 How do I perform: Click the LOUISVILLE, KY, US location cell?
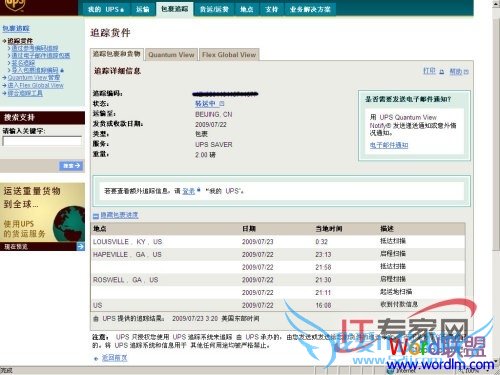[x=127, y=242]
